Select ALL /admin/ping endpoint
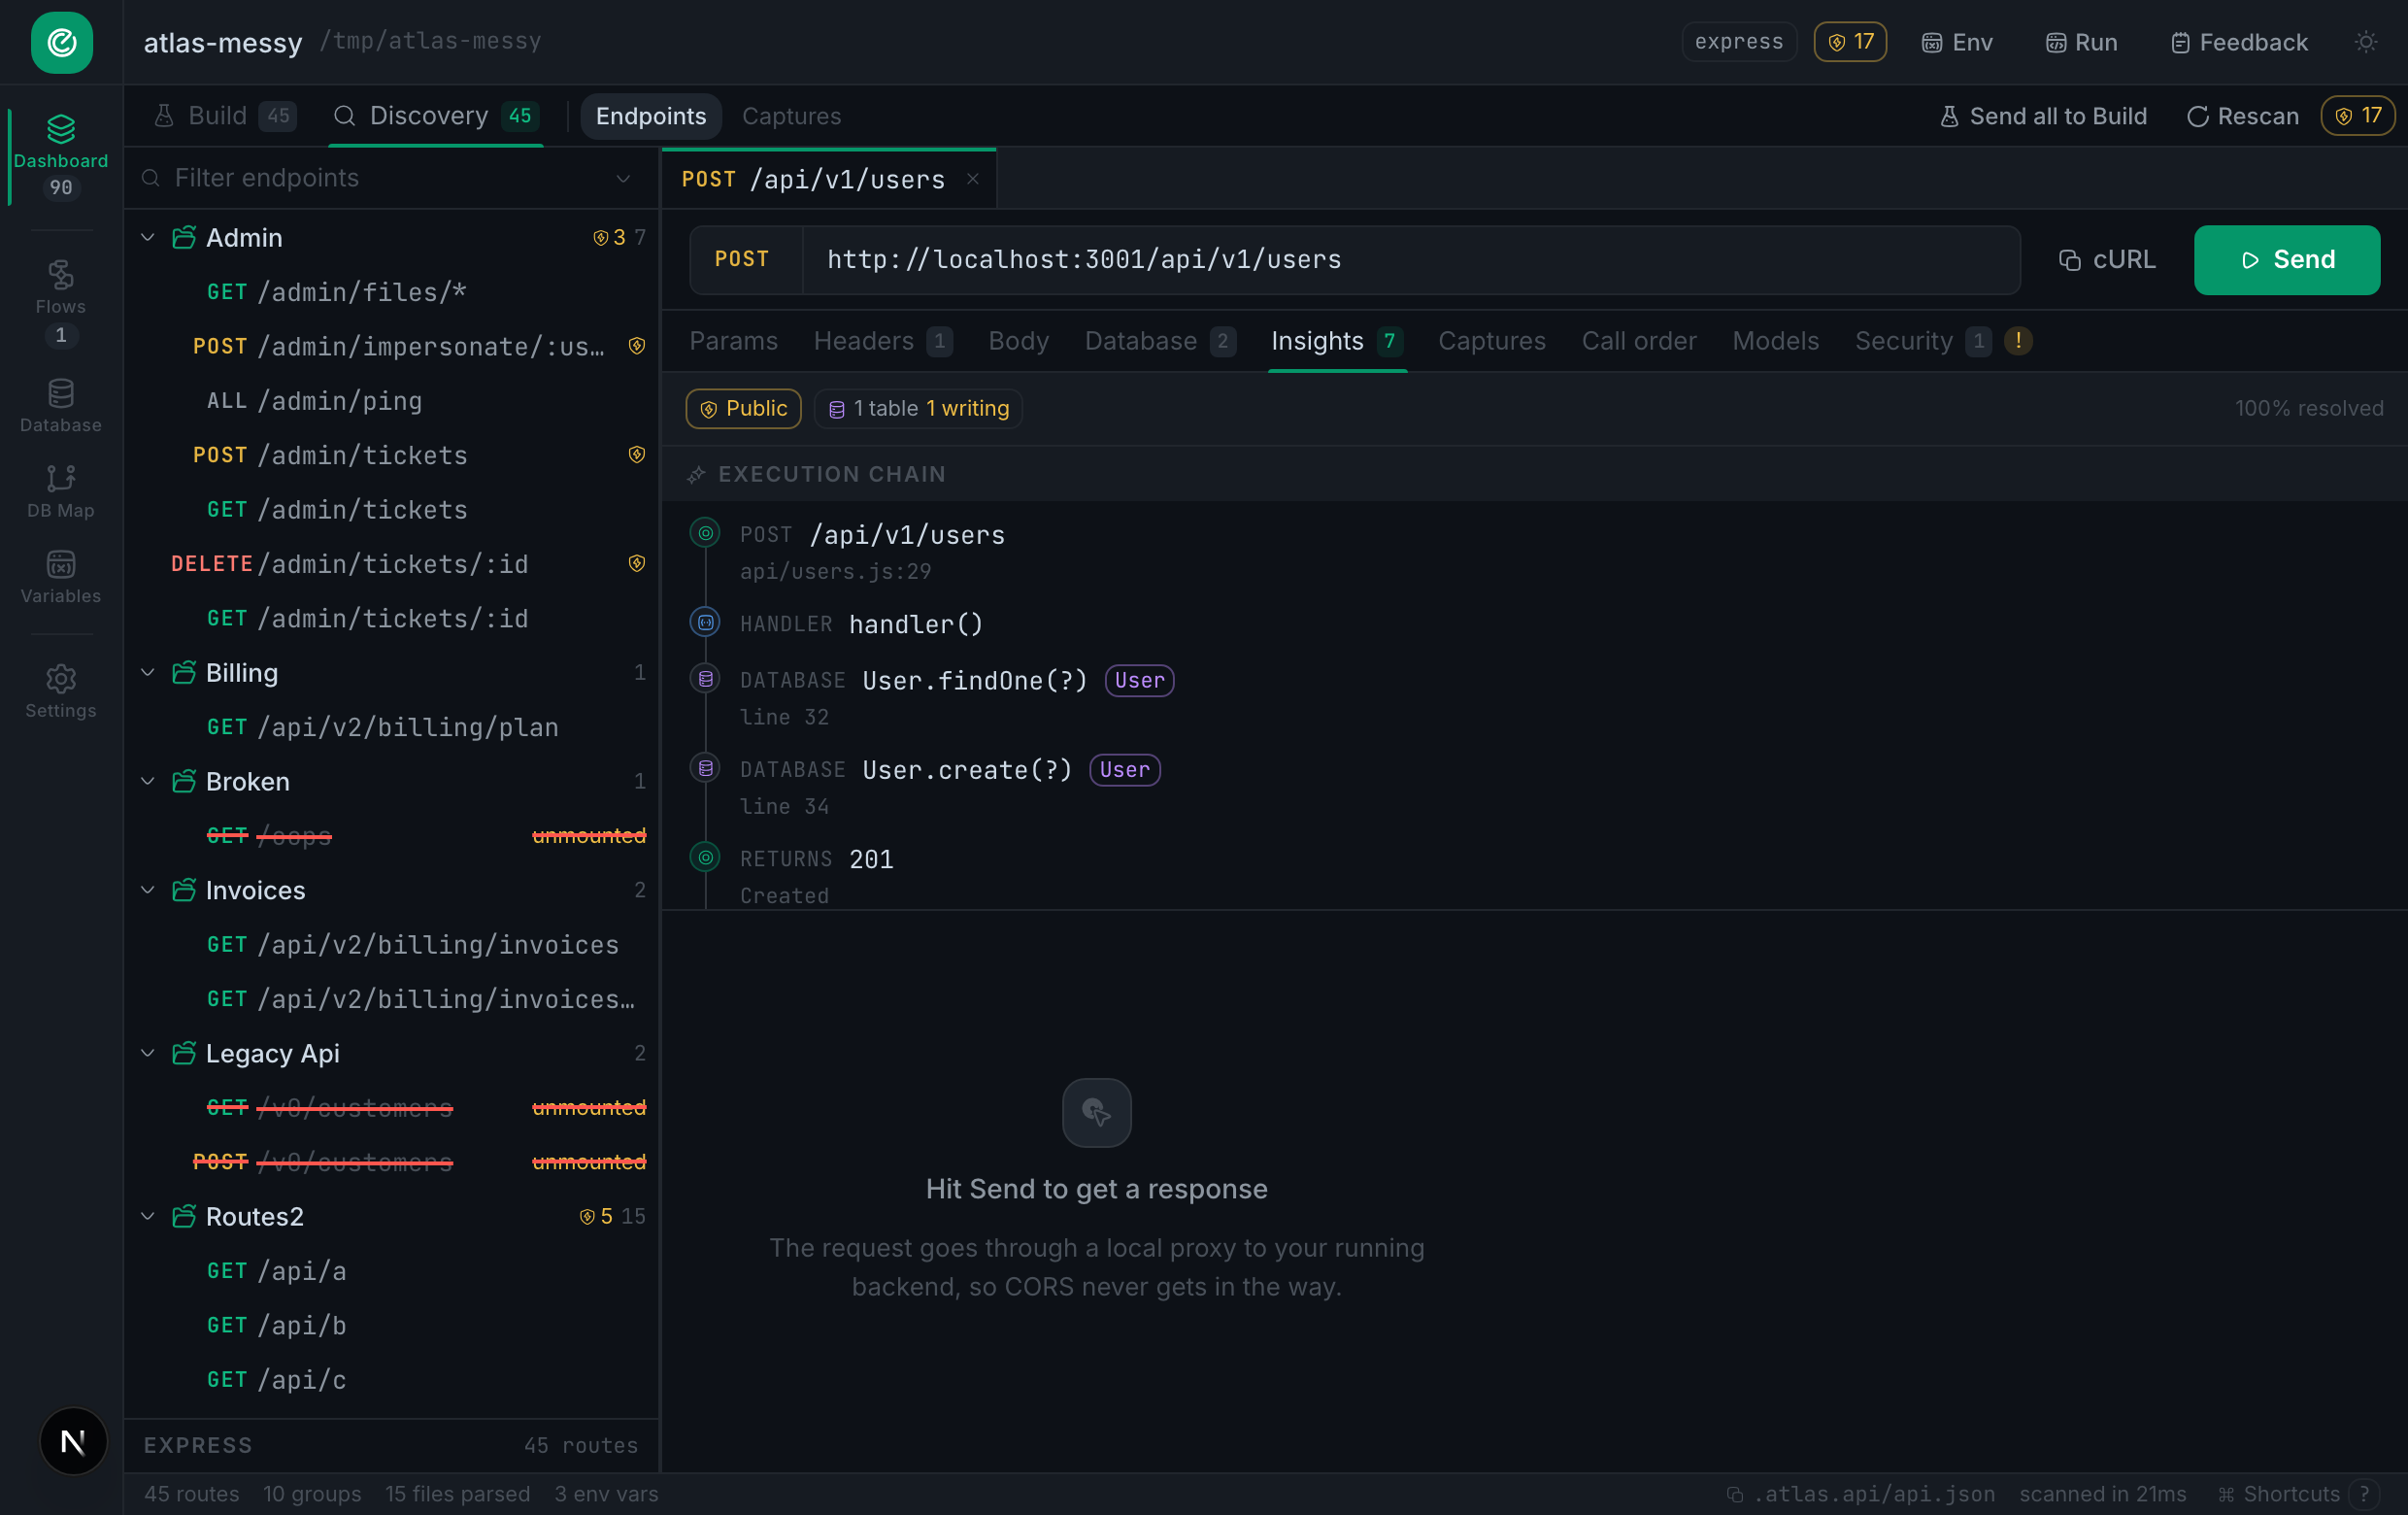This screenshot has height=1515, width=2408. (392, 401)
